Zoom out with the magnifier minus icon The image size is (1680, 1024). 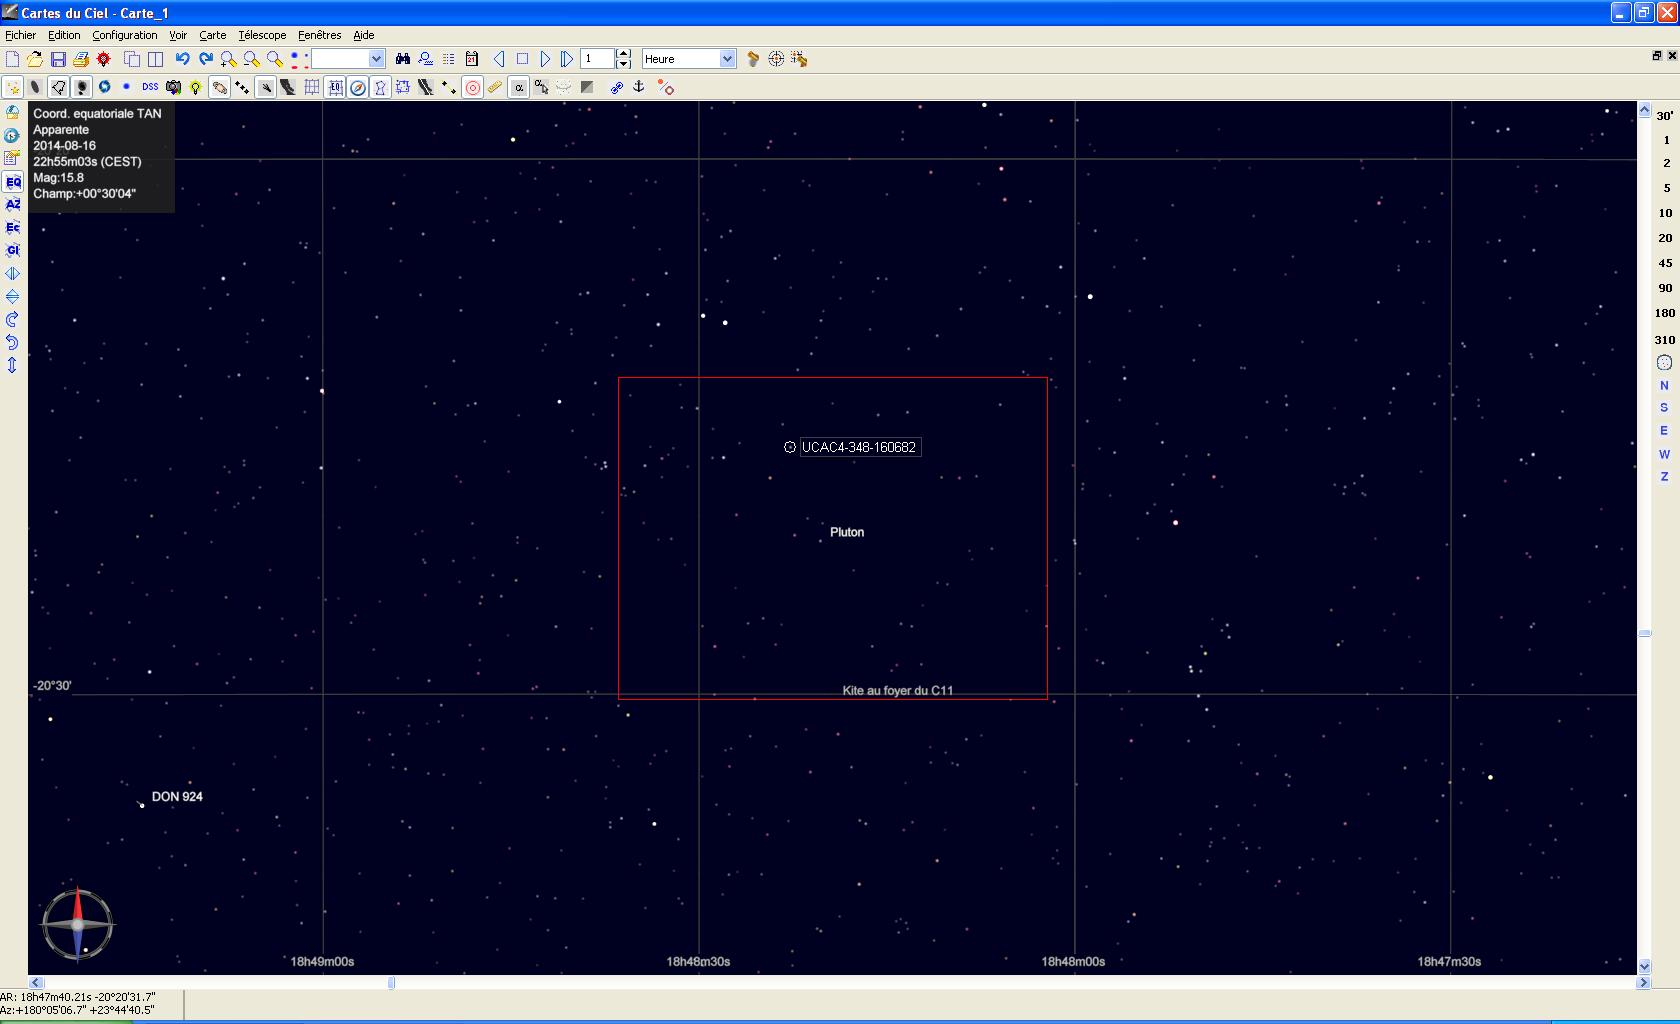coord(252,59)
